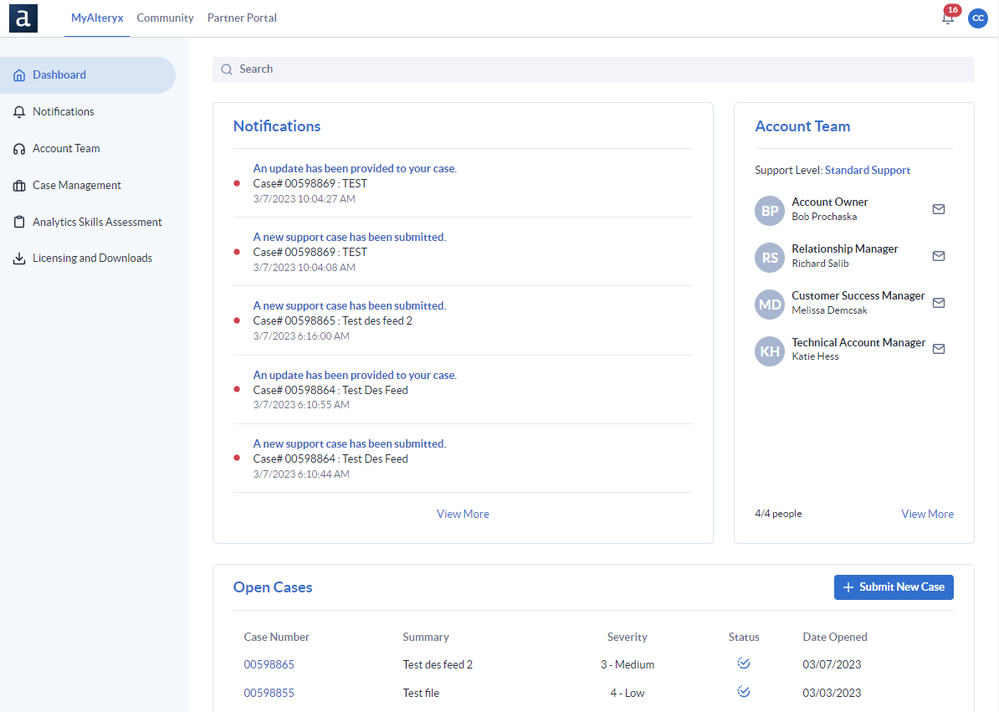Click the 'Test des feed 2' summary cell
The width and height of the screenshot is (999, 712).
pyautogui.click(x=438, y=664)
